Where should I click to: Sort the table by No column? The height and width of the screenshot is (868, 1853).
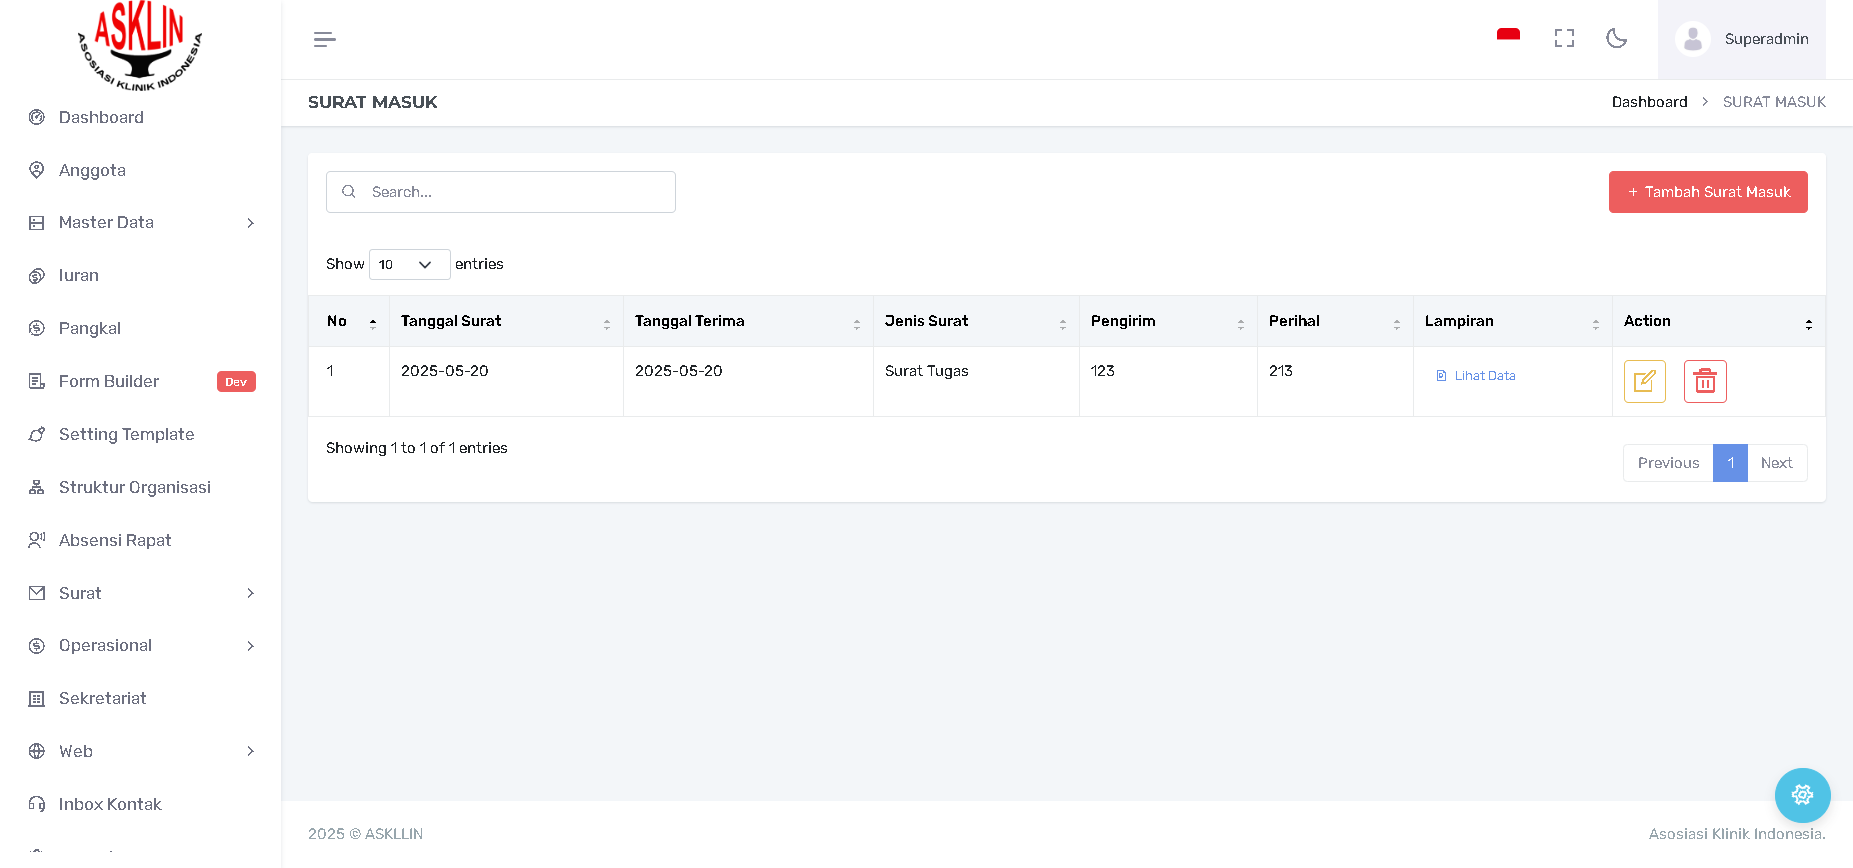pos(348,321)
